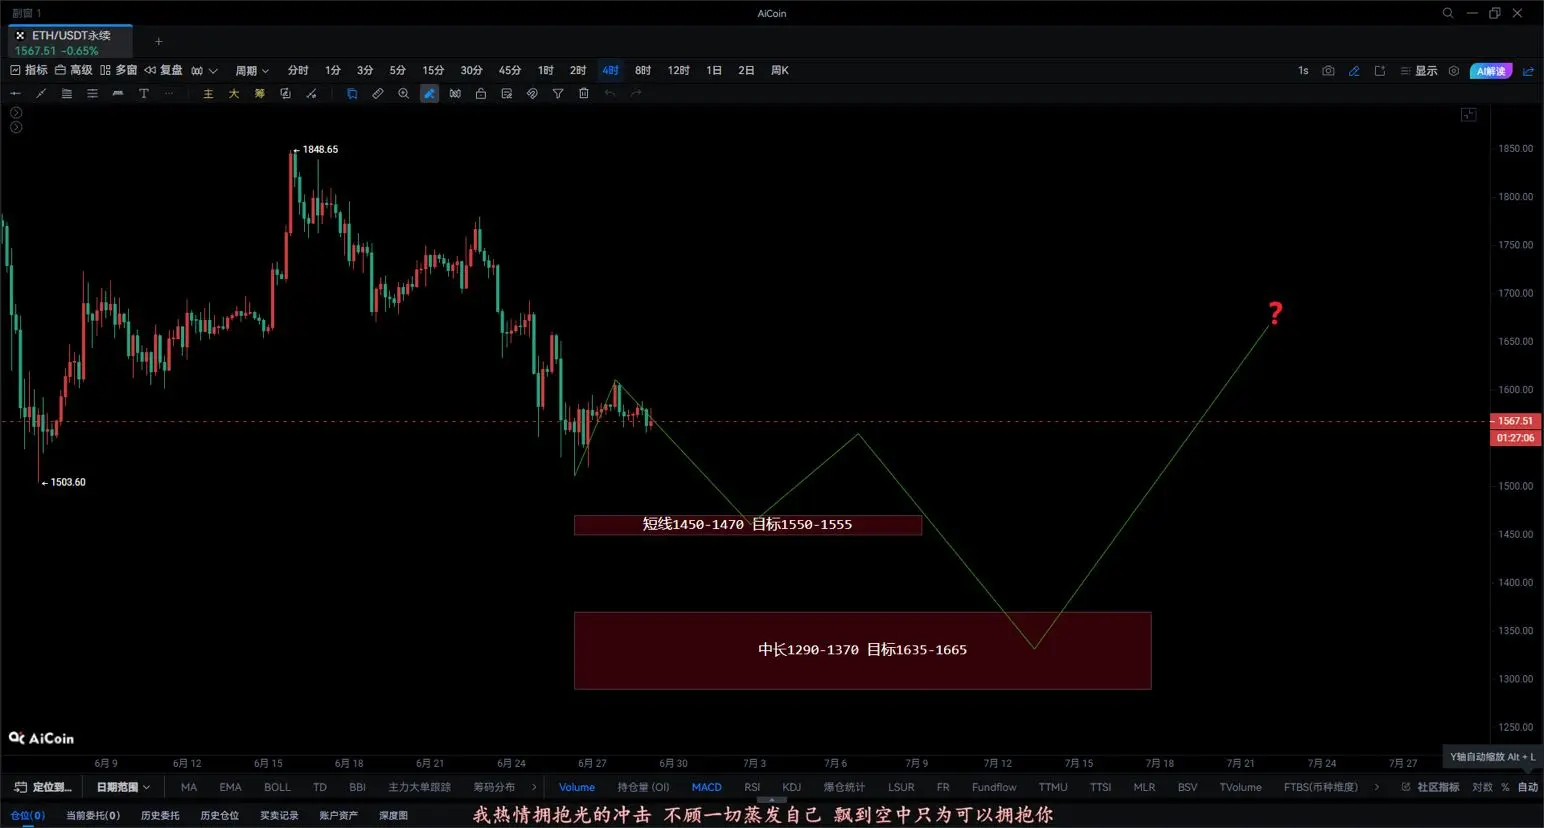
Task: Lock drawings with the padlock icon
Action: 481,94
